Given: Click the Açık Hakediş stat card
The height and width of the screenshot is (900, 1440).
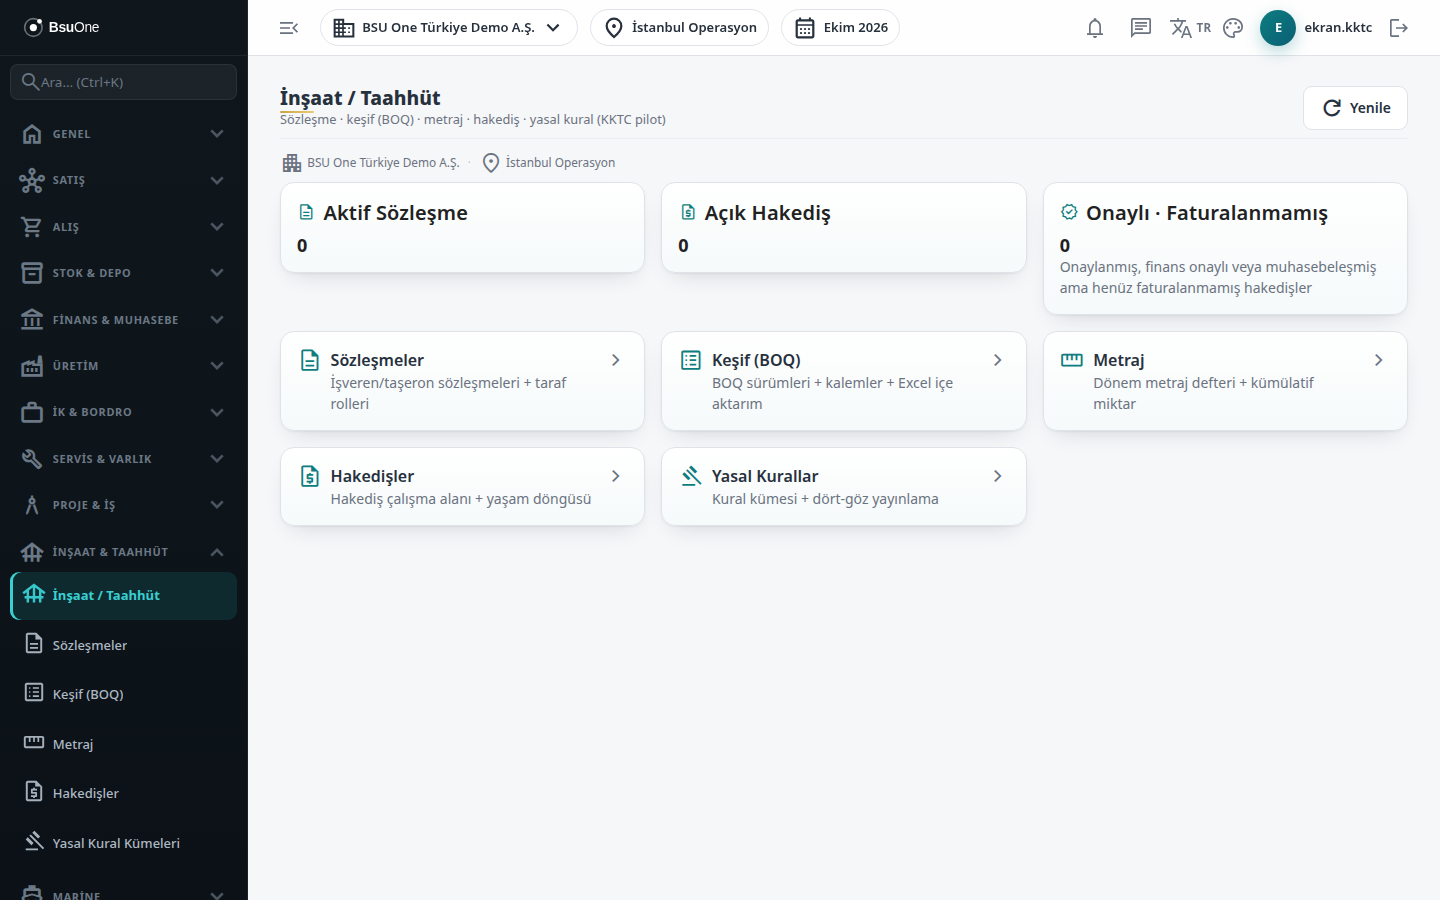Looking at the screenshot, I should pyautogui.click(x=844, y=228).
